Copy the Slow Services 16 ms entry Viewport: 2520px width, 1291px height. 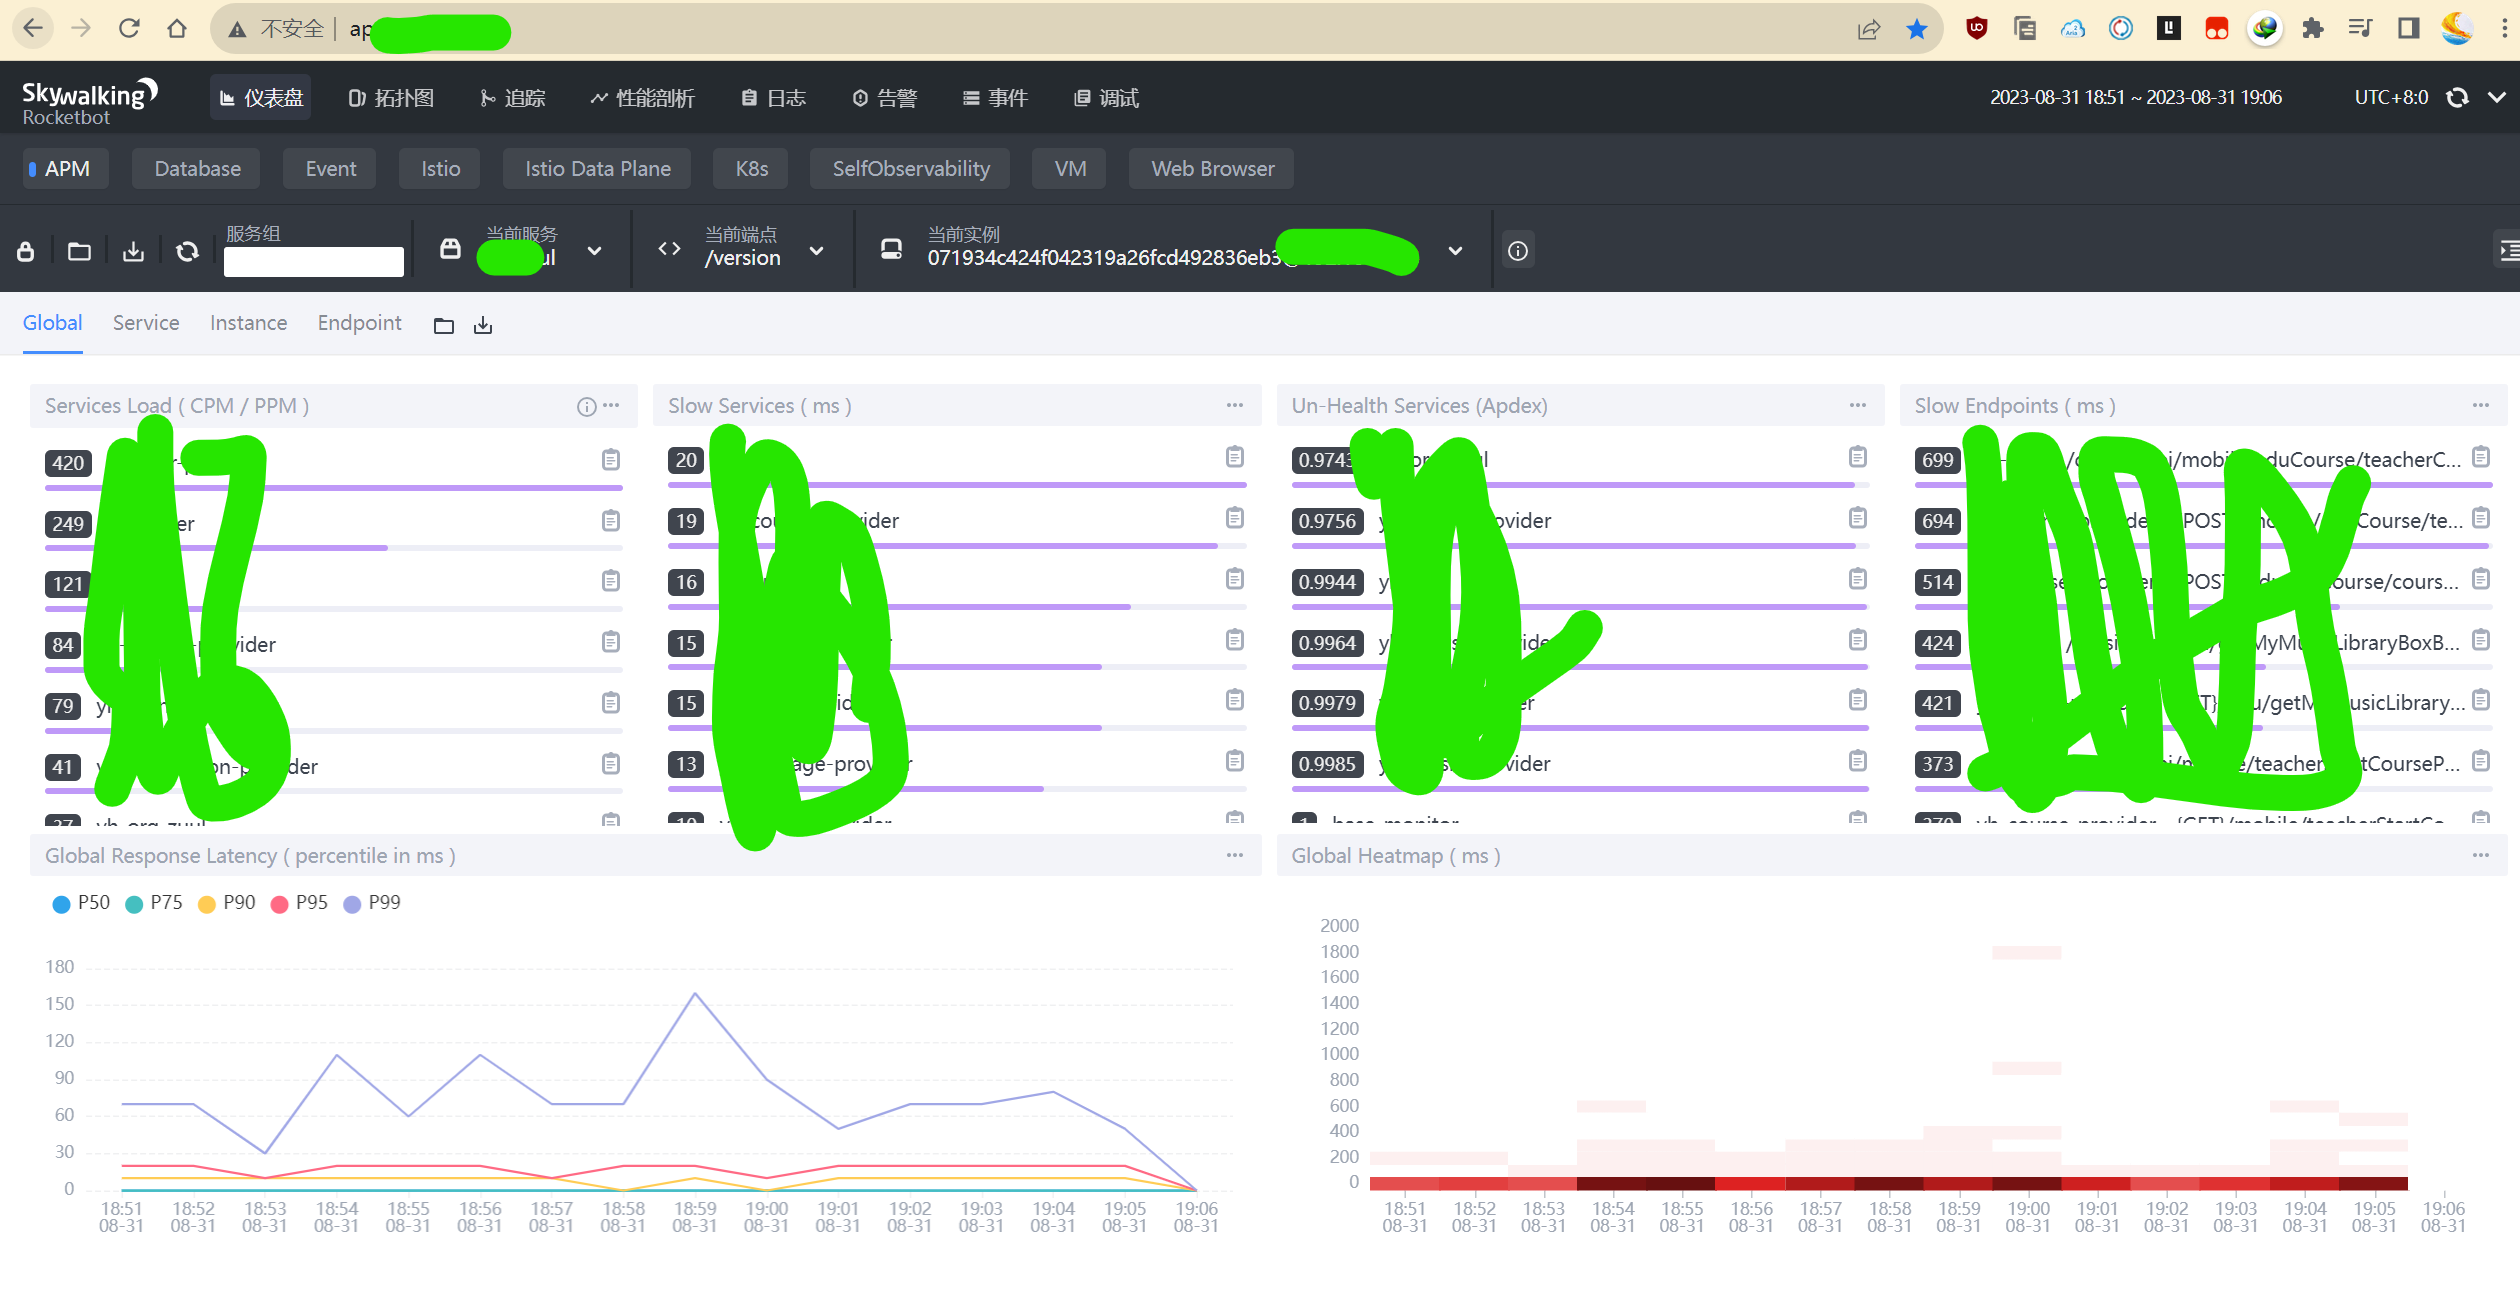[1235, 579]
